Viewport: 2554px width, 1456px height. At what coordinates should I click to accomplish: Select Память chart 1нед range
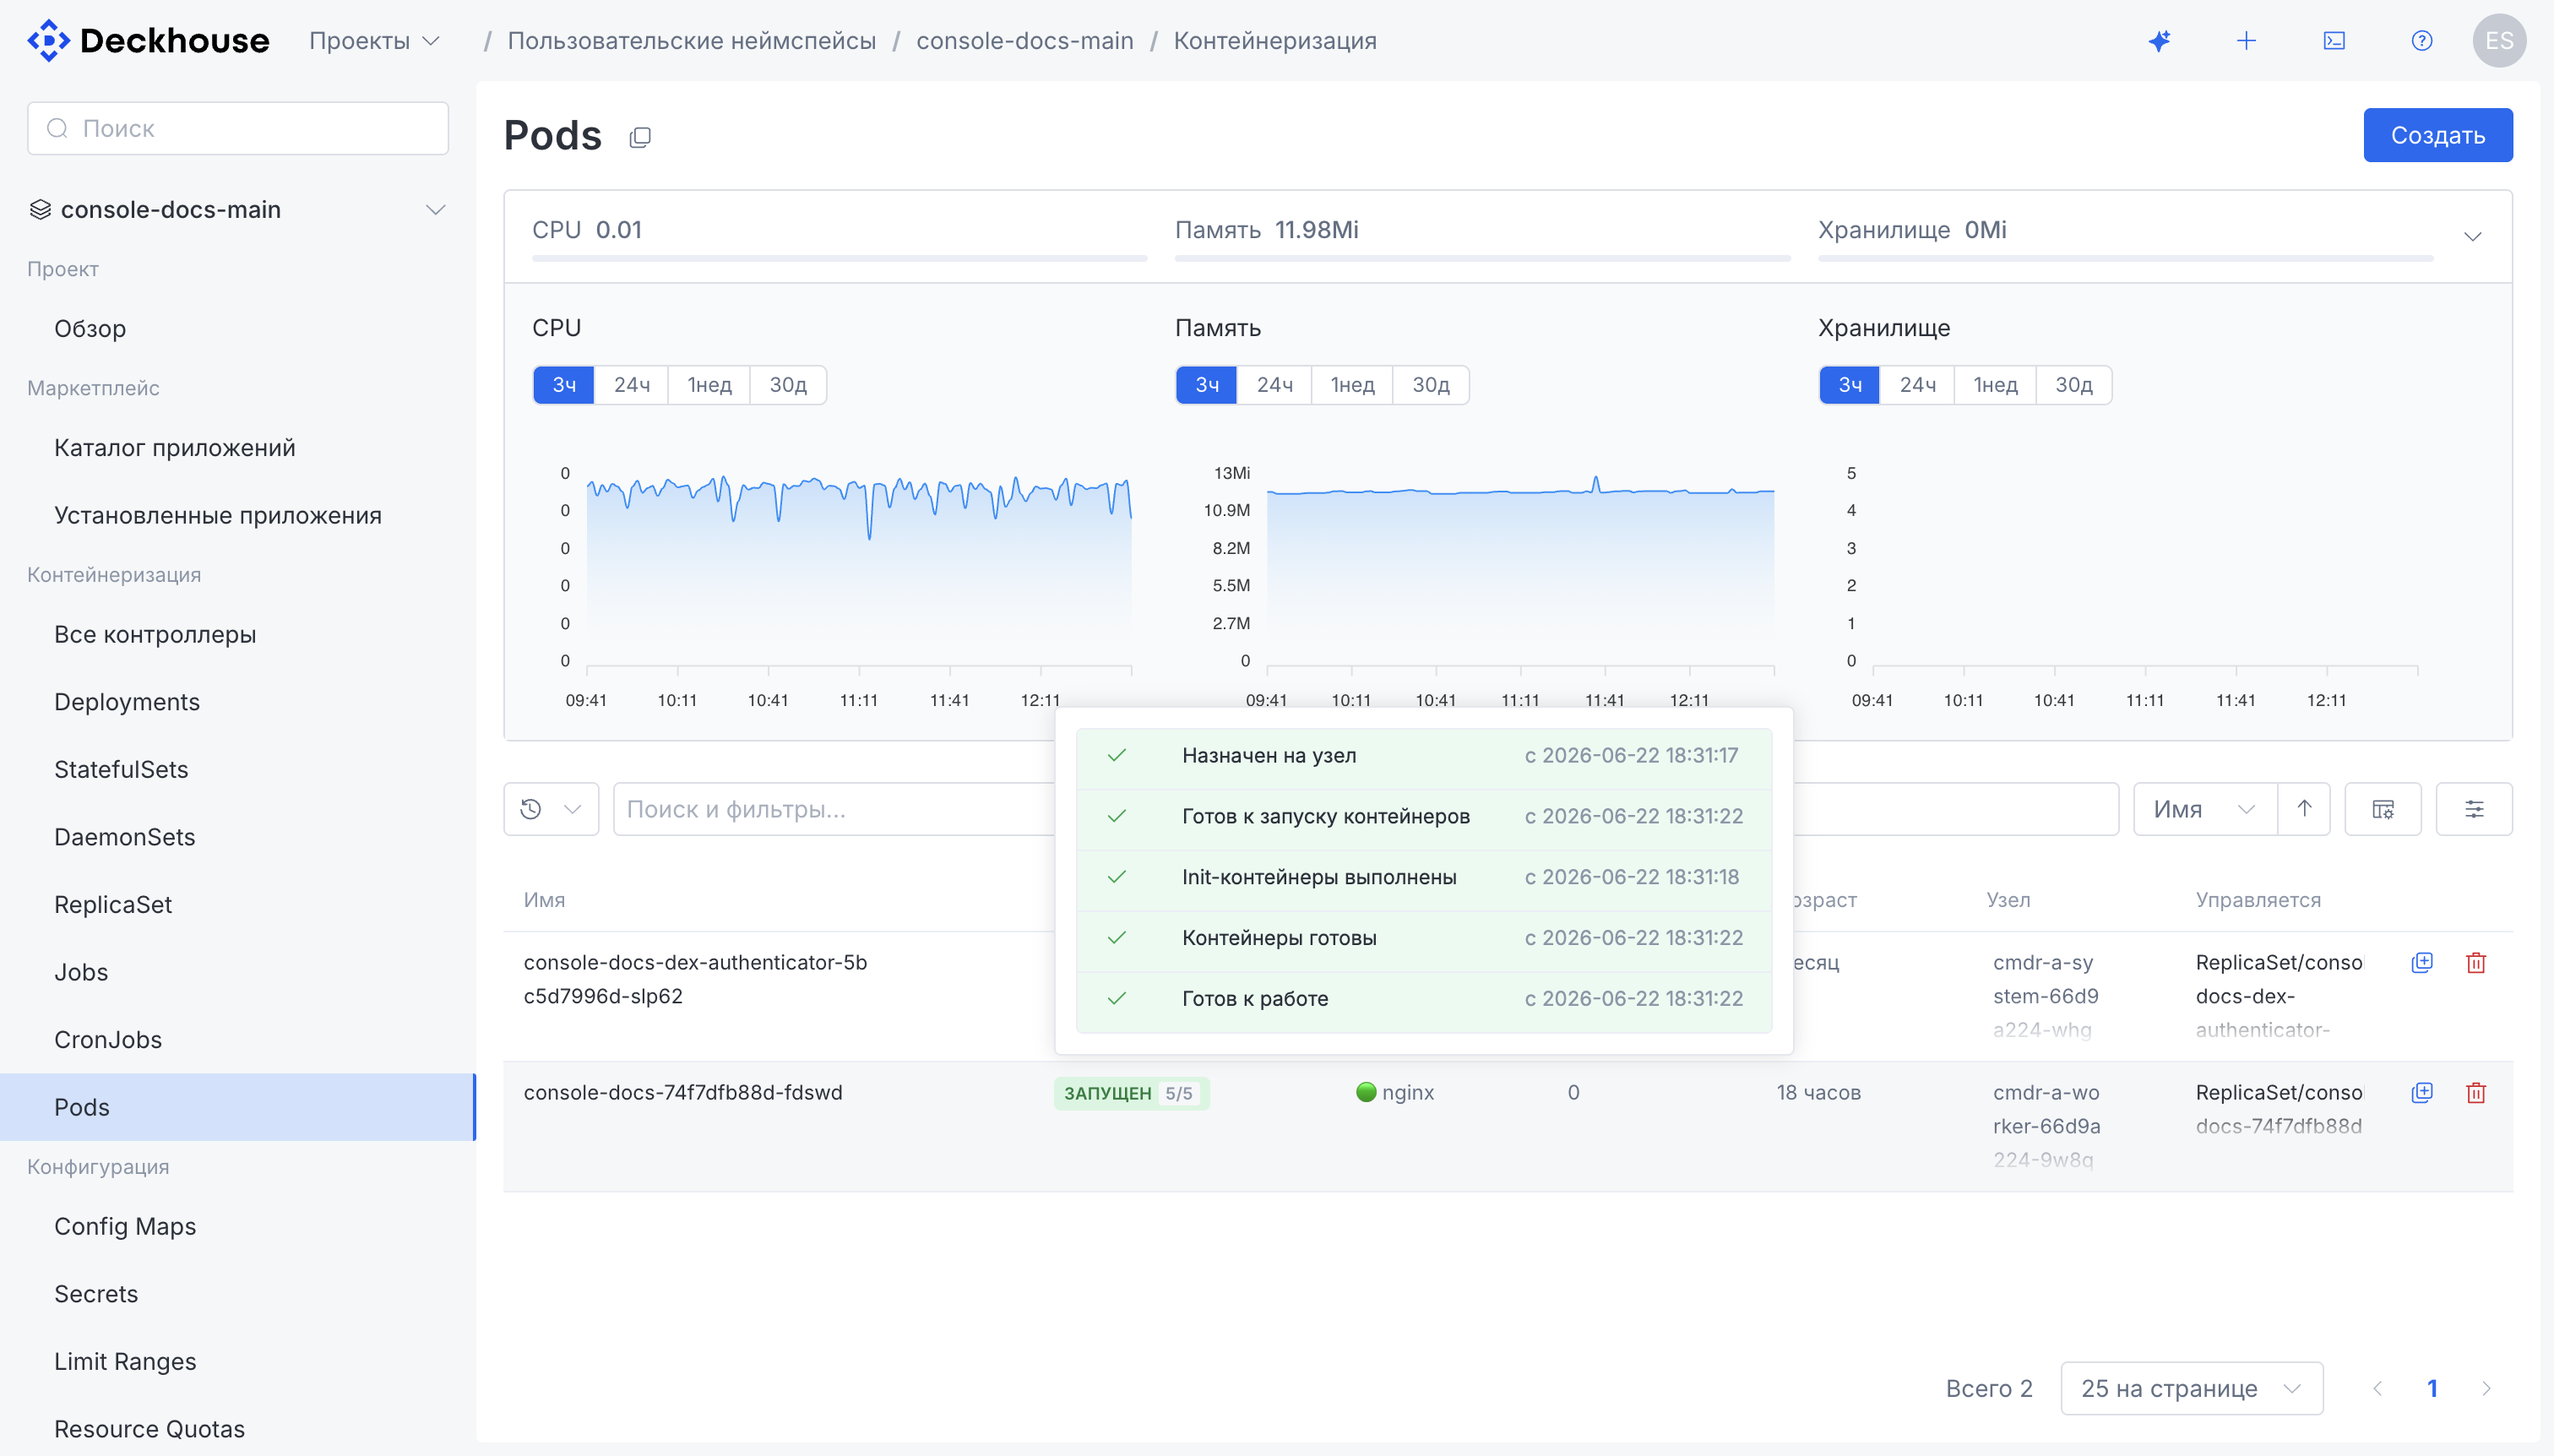(1352, 385)
